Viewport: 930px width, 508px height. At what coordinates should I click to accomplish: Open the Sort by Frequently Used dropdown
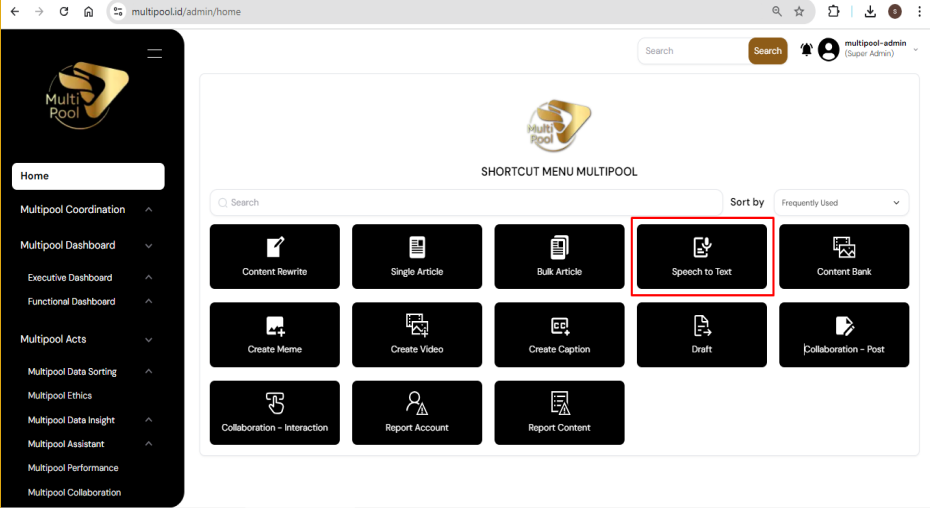click(841, 203)
